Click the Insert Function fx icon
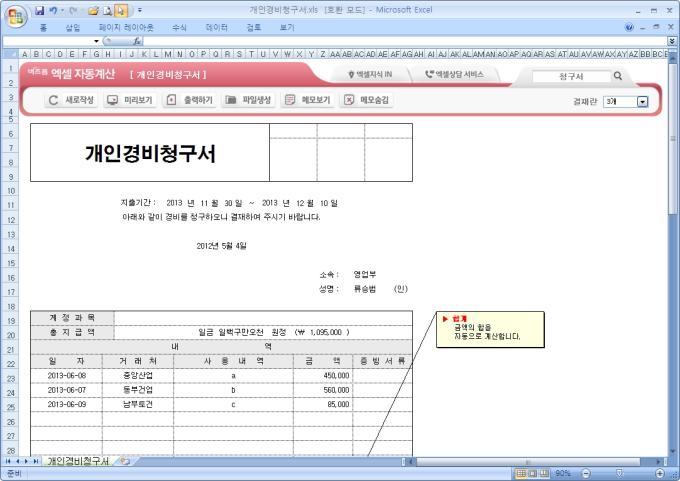 click(137, 41)
